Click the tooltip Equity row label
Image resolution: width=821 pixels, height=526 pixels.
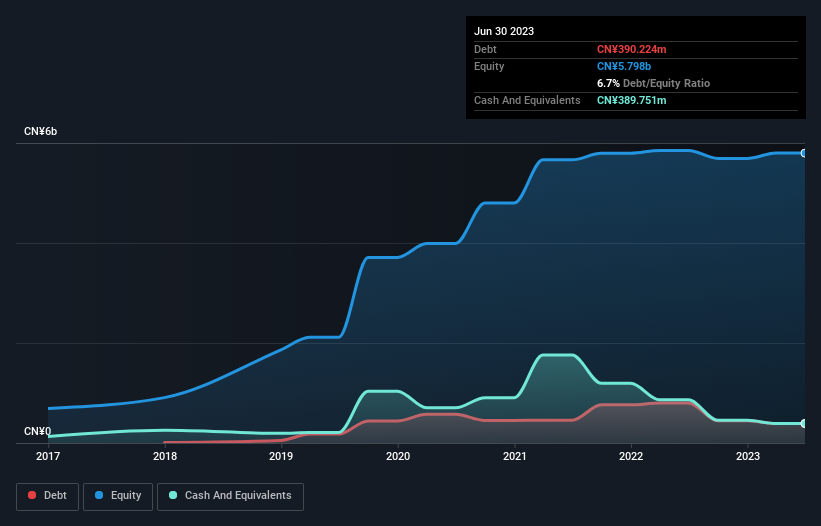(x=489, y=66)
